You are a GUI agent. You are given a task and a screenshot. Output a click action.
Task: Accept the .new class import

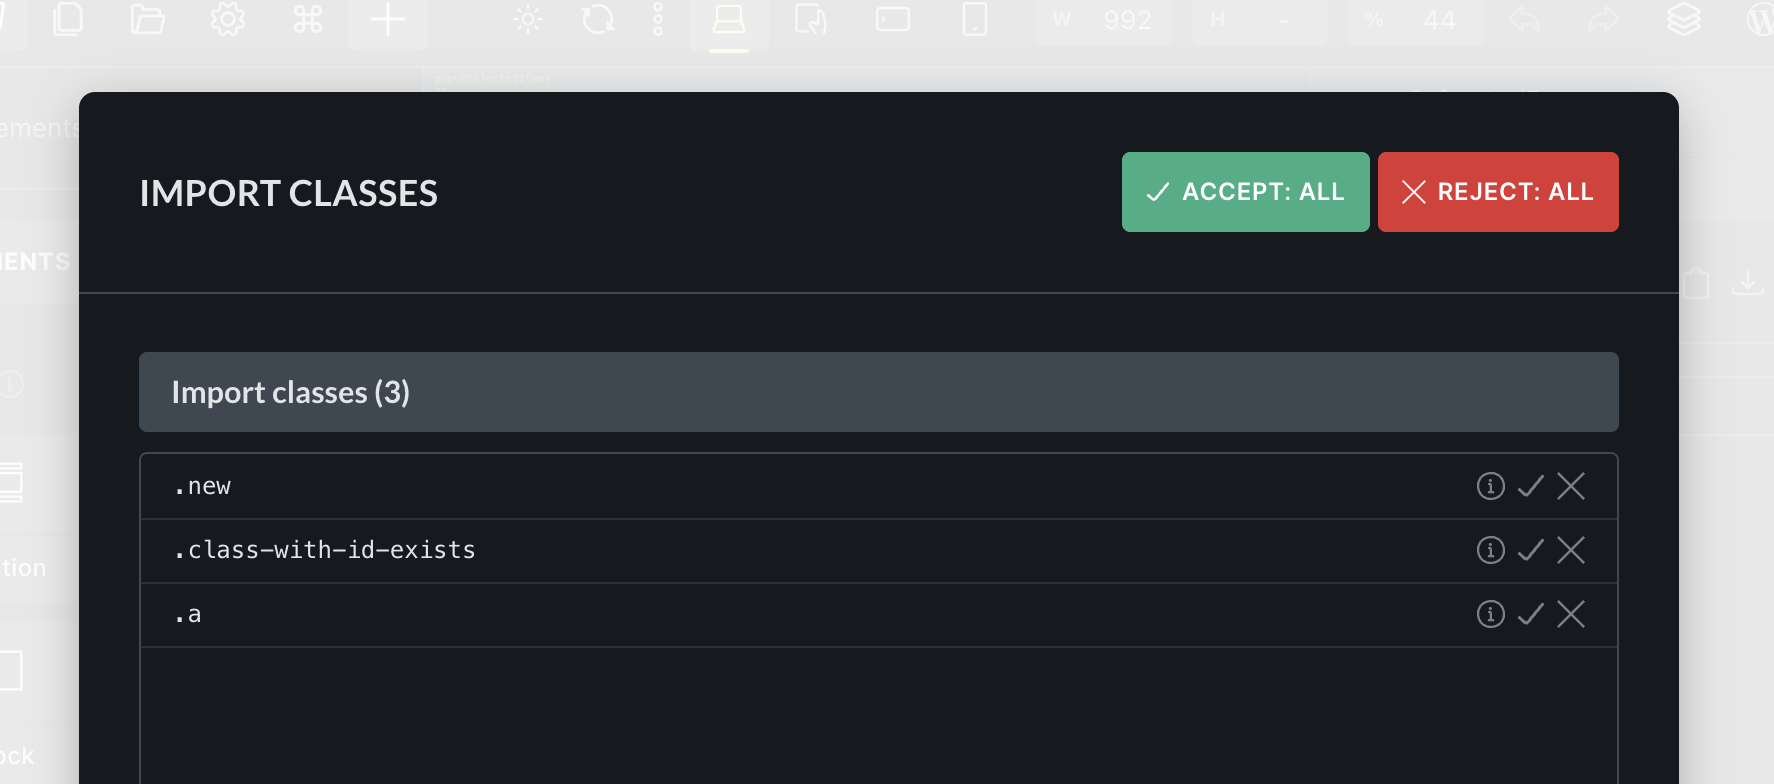pos(1530,486)
